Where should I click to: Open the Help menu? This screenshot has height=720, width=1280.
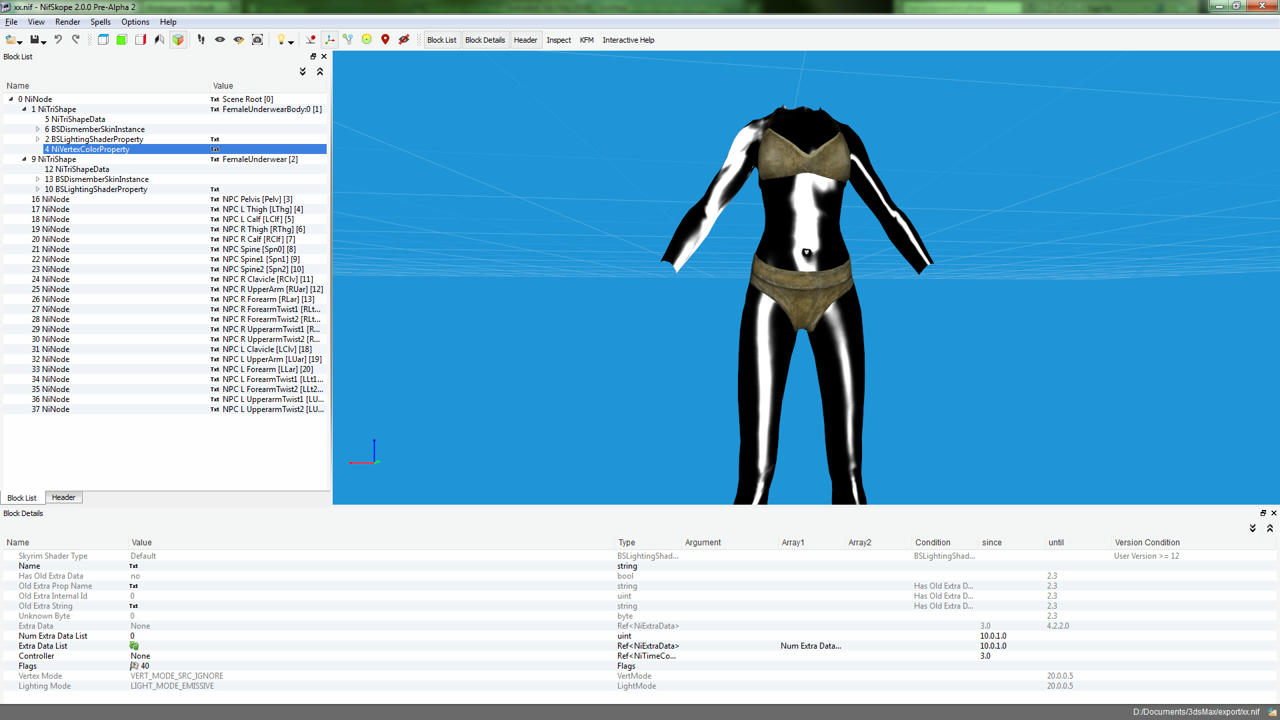coord(168,22)
